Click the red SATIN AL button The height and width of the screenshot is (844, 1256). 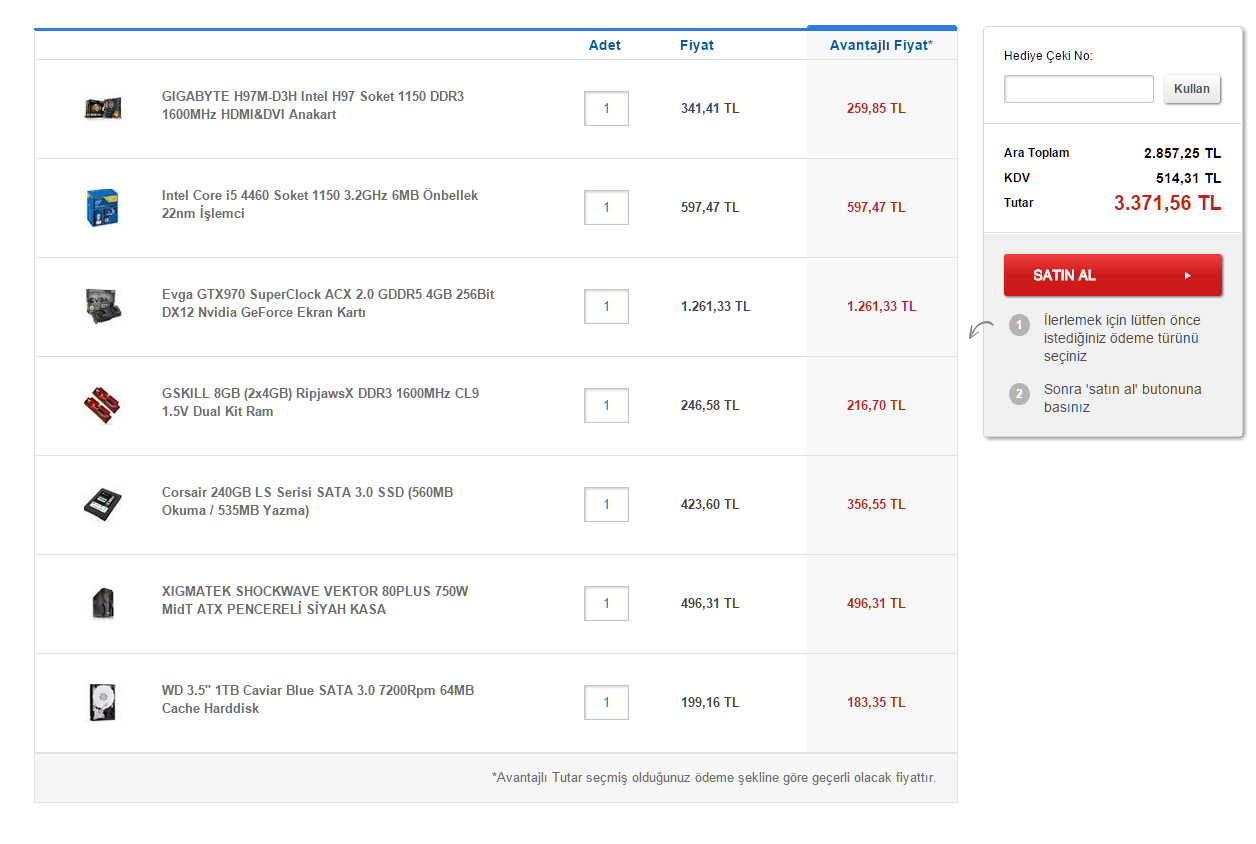point(1112,275)
